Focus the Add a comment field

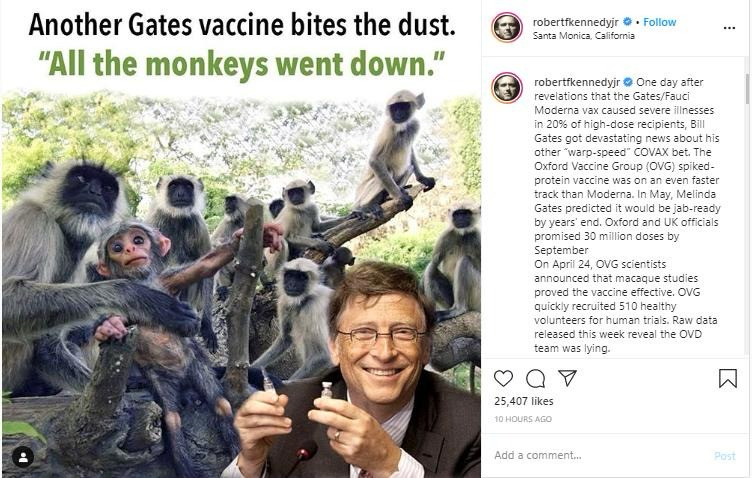click(x=590, y=455)
